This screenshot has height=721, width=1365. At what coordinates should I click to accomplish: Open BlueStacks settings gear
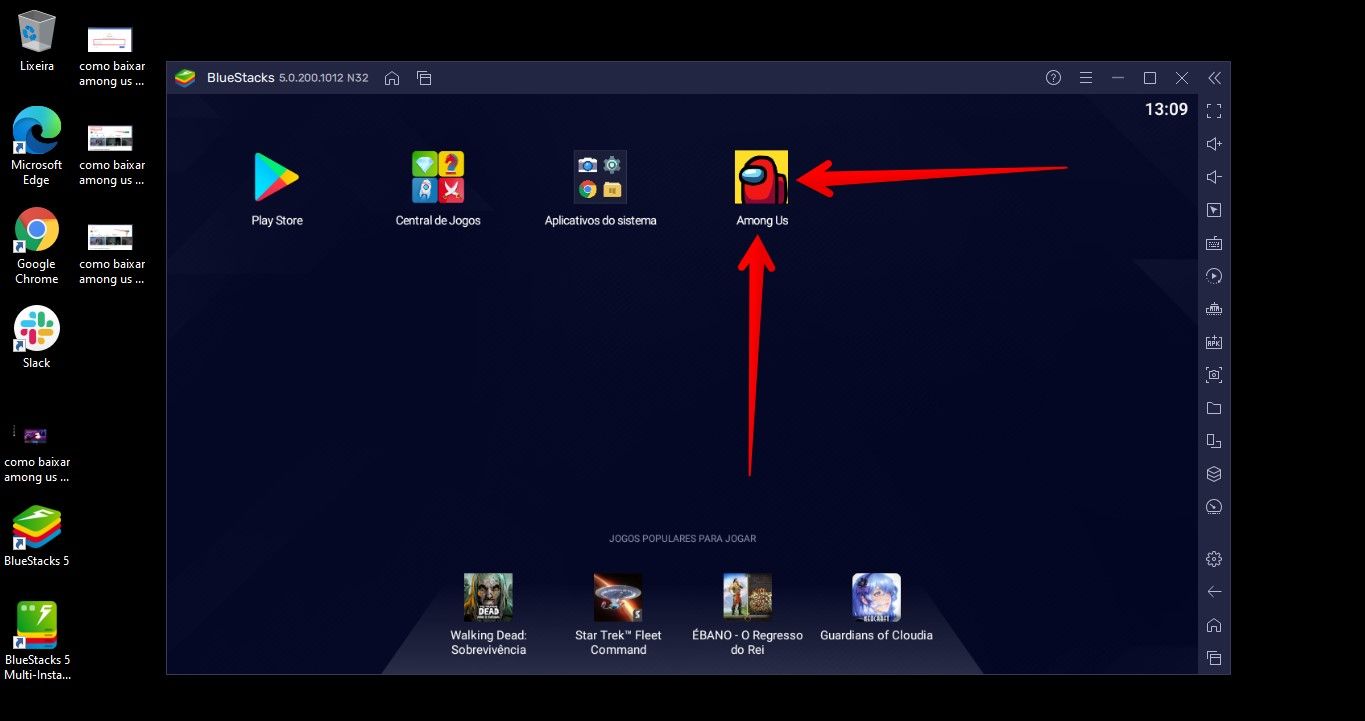tap(1214, 559)
